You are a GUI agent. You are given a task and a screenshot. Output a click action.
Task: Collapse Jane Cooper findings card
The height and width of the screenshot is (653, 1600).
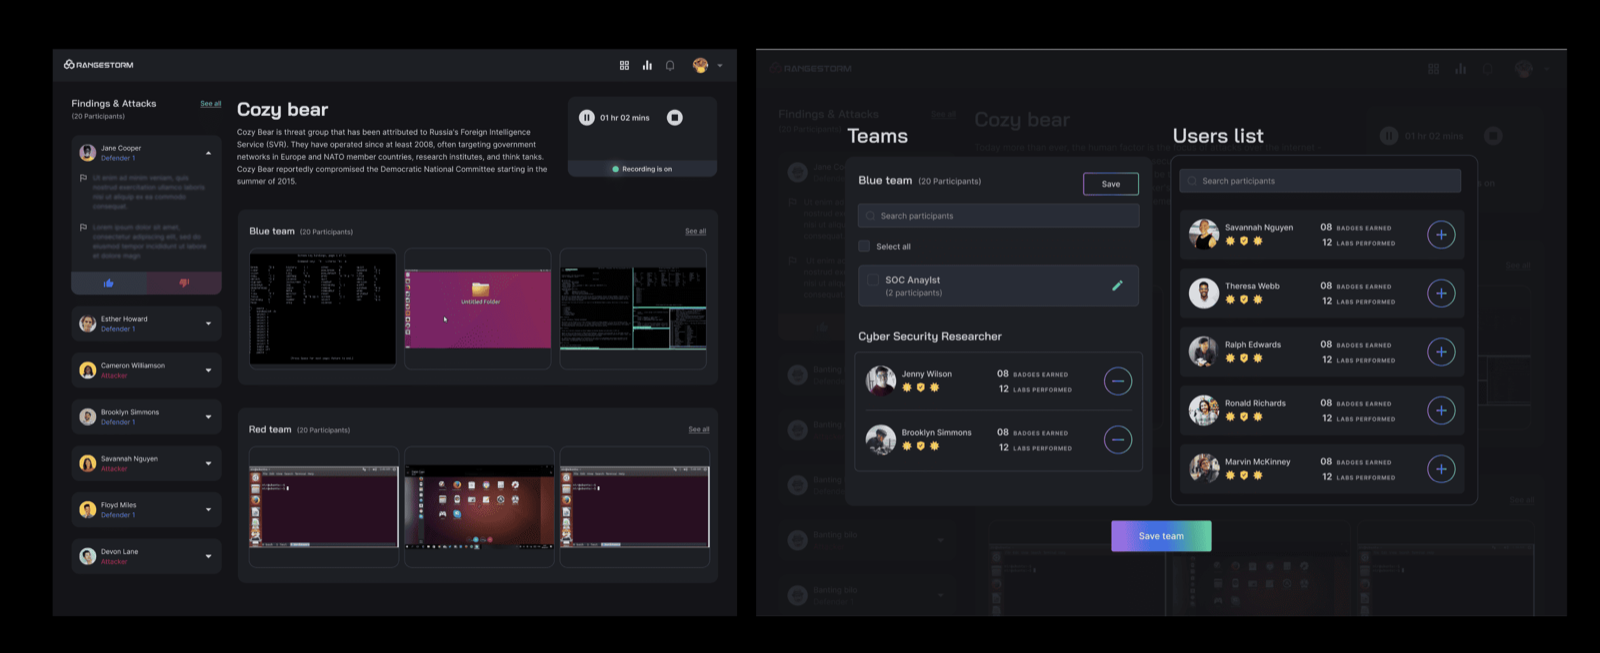pos(208,153)
